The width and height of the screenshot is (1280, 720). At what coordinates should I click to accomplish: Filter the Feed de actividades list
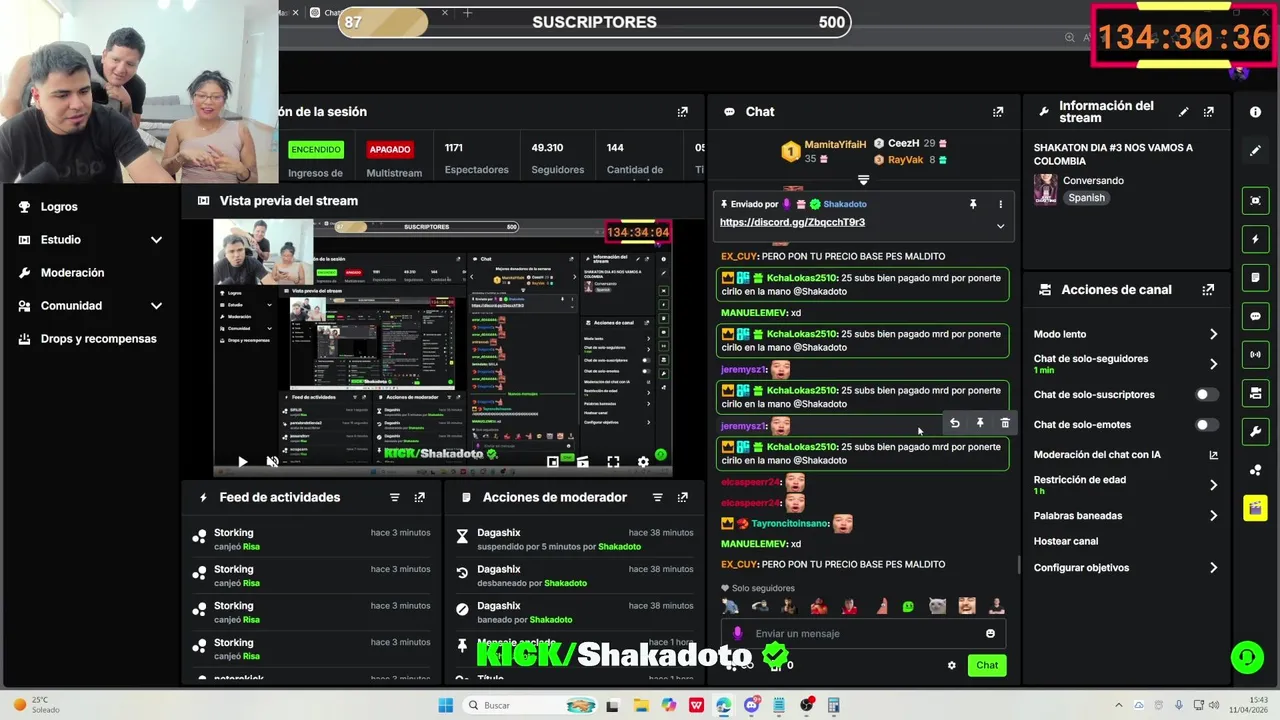pyautogui.click(x=394, y=497)
